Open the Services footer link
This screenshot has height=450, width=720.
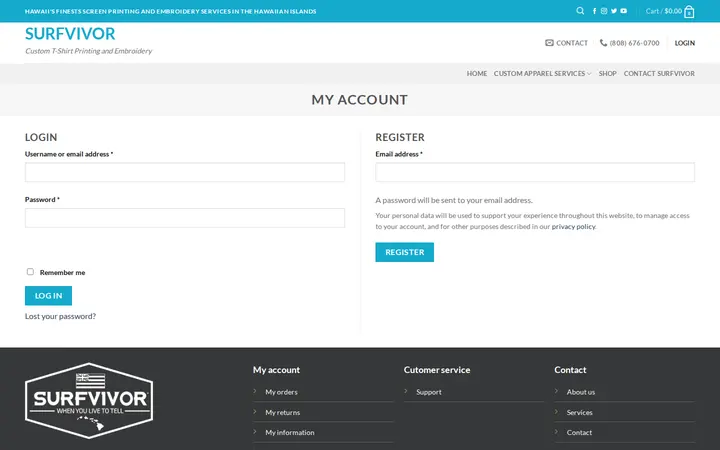point(579,412)
